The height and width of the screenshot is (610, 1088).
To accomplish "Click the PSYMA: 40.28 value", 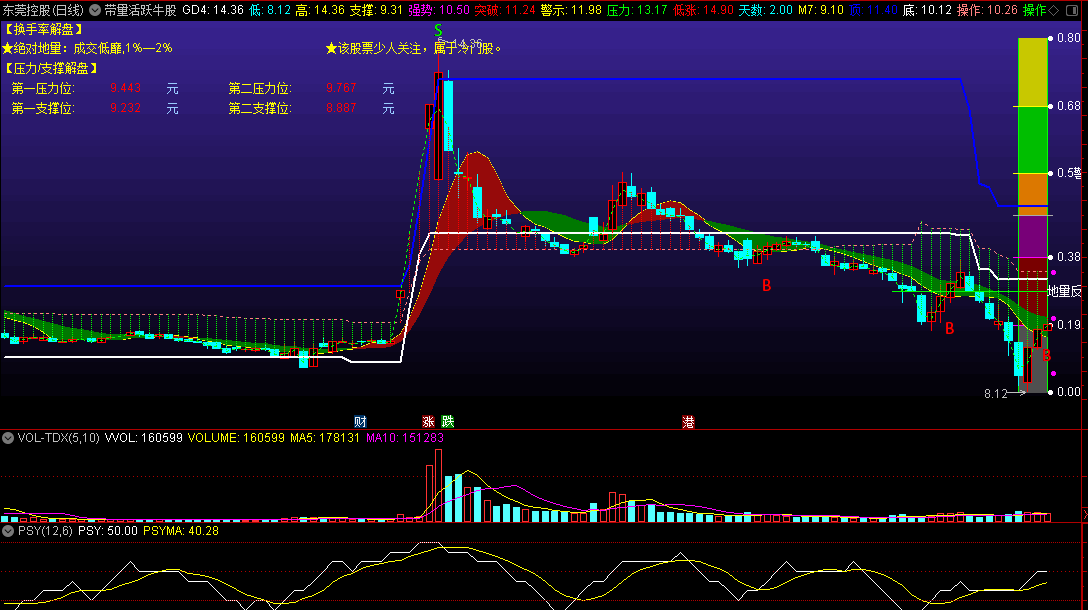I will tap(181, 531).
